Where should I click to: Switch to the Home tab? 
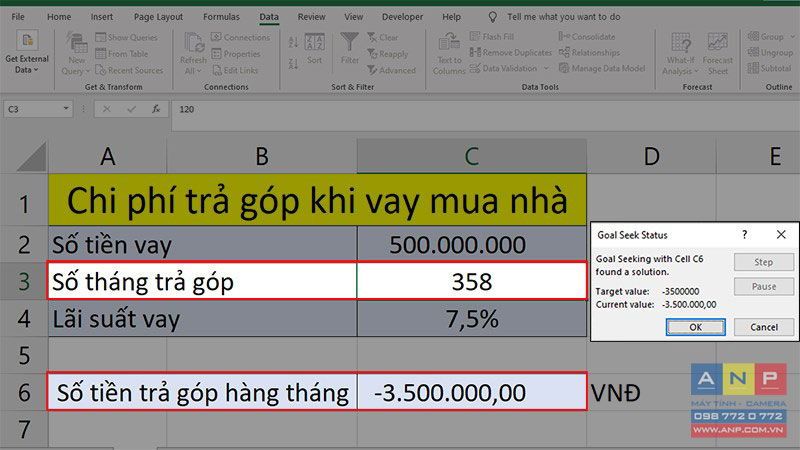pos(59,17)
